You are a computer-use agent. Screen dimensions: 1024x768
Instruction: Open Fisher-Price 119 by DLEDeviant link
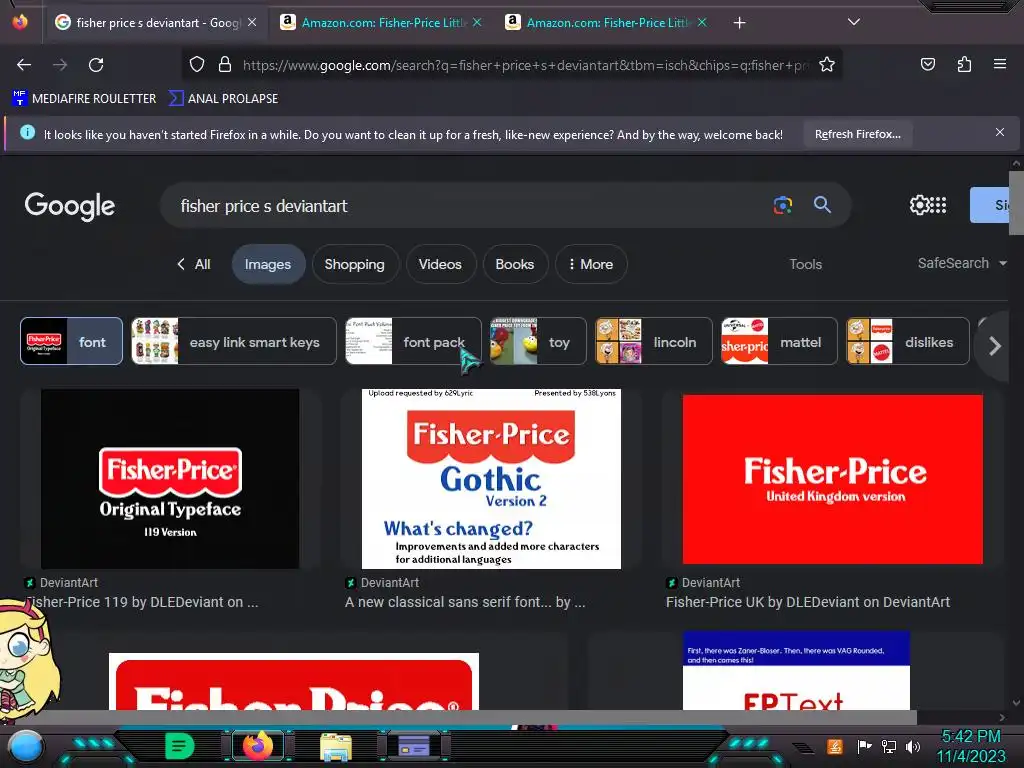click(142, 602)
